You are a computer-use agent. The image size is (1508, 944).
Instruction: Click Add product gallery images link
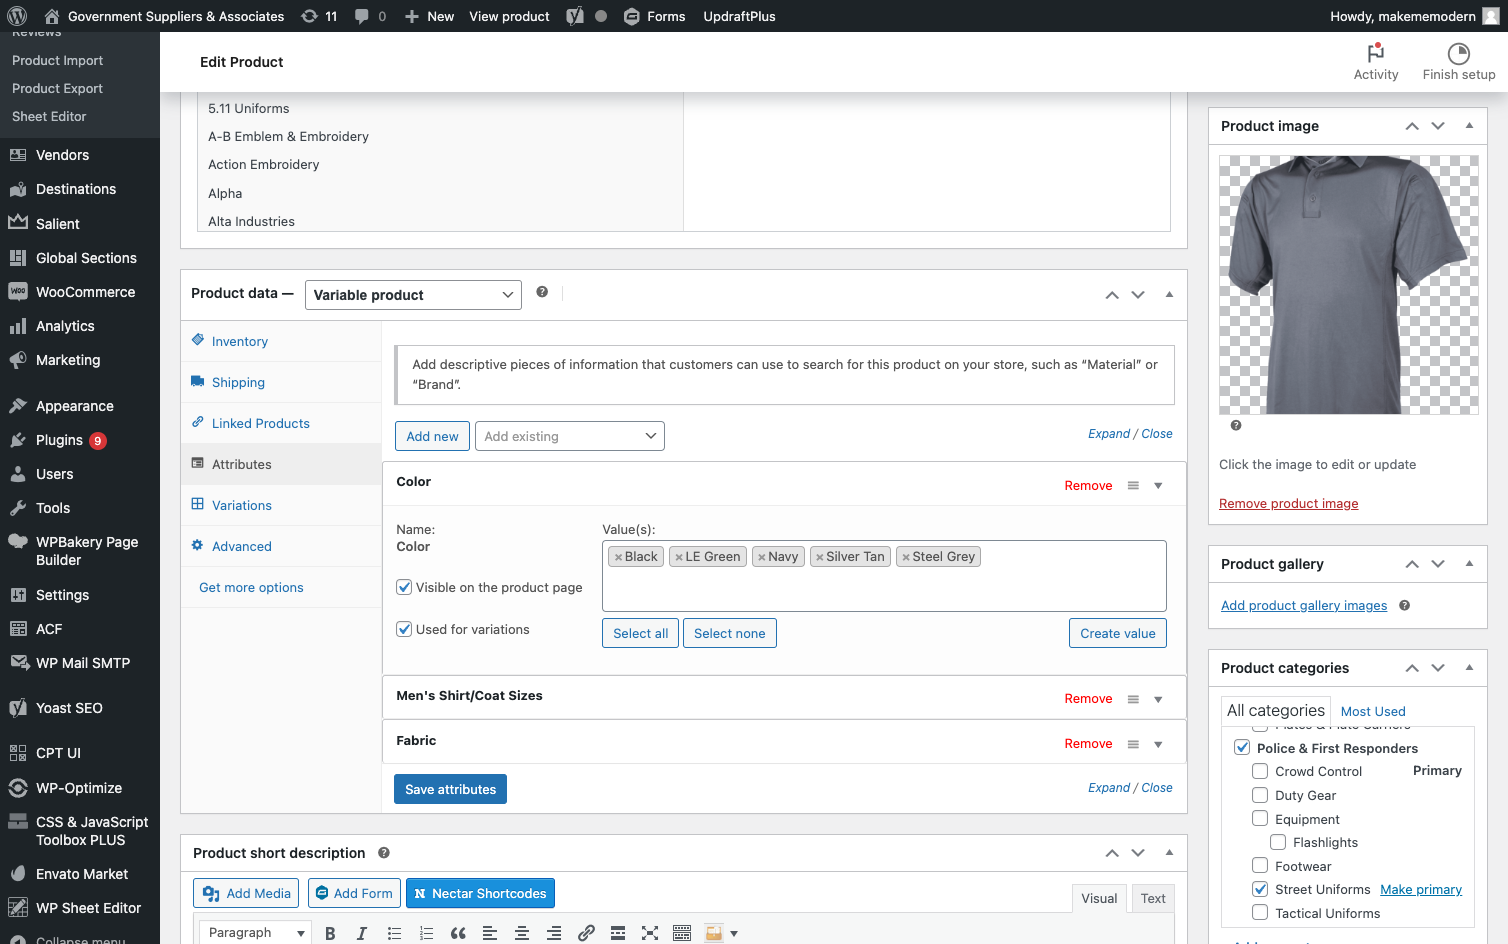click(1304, 605)
